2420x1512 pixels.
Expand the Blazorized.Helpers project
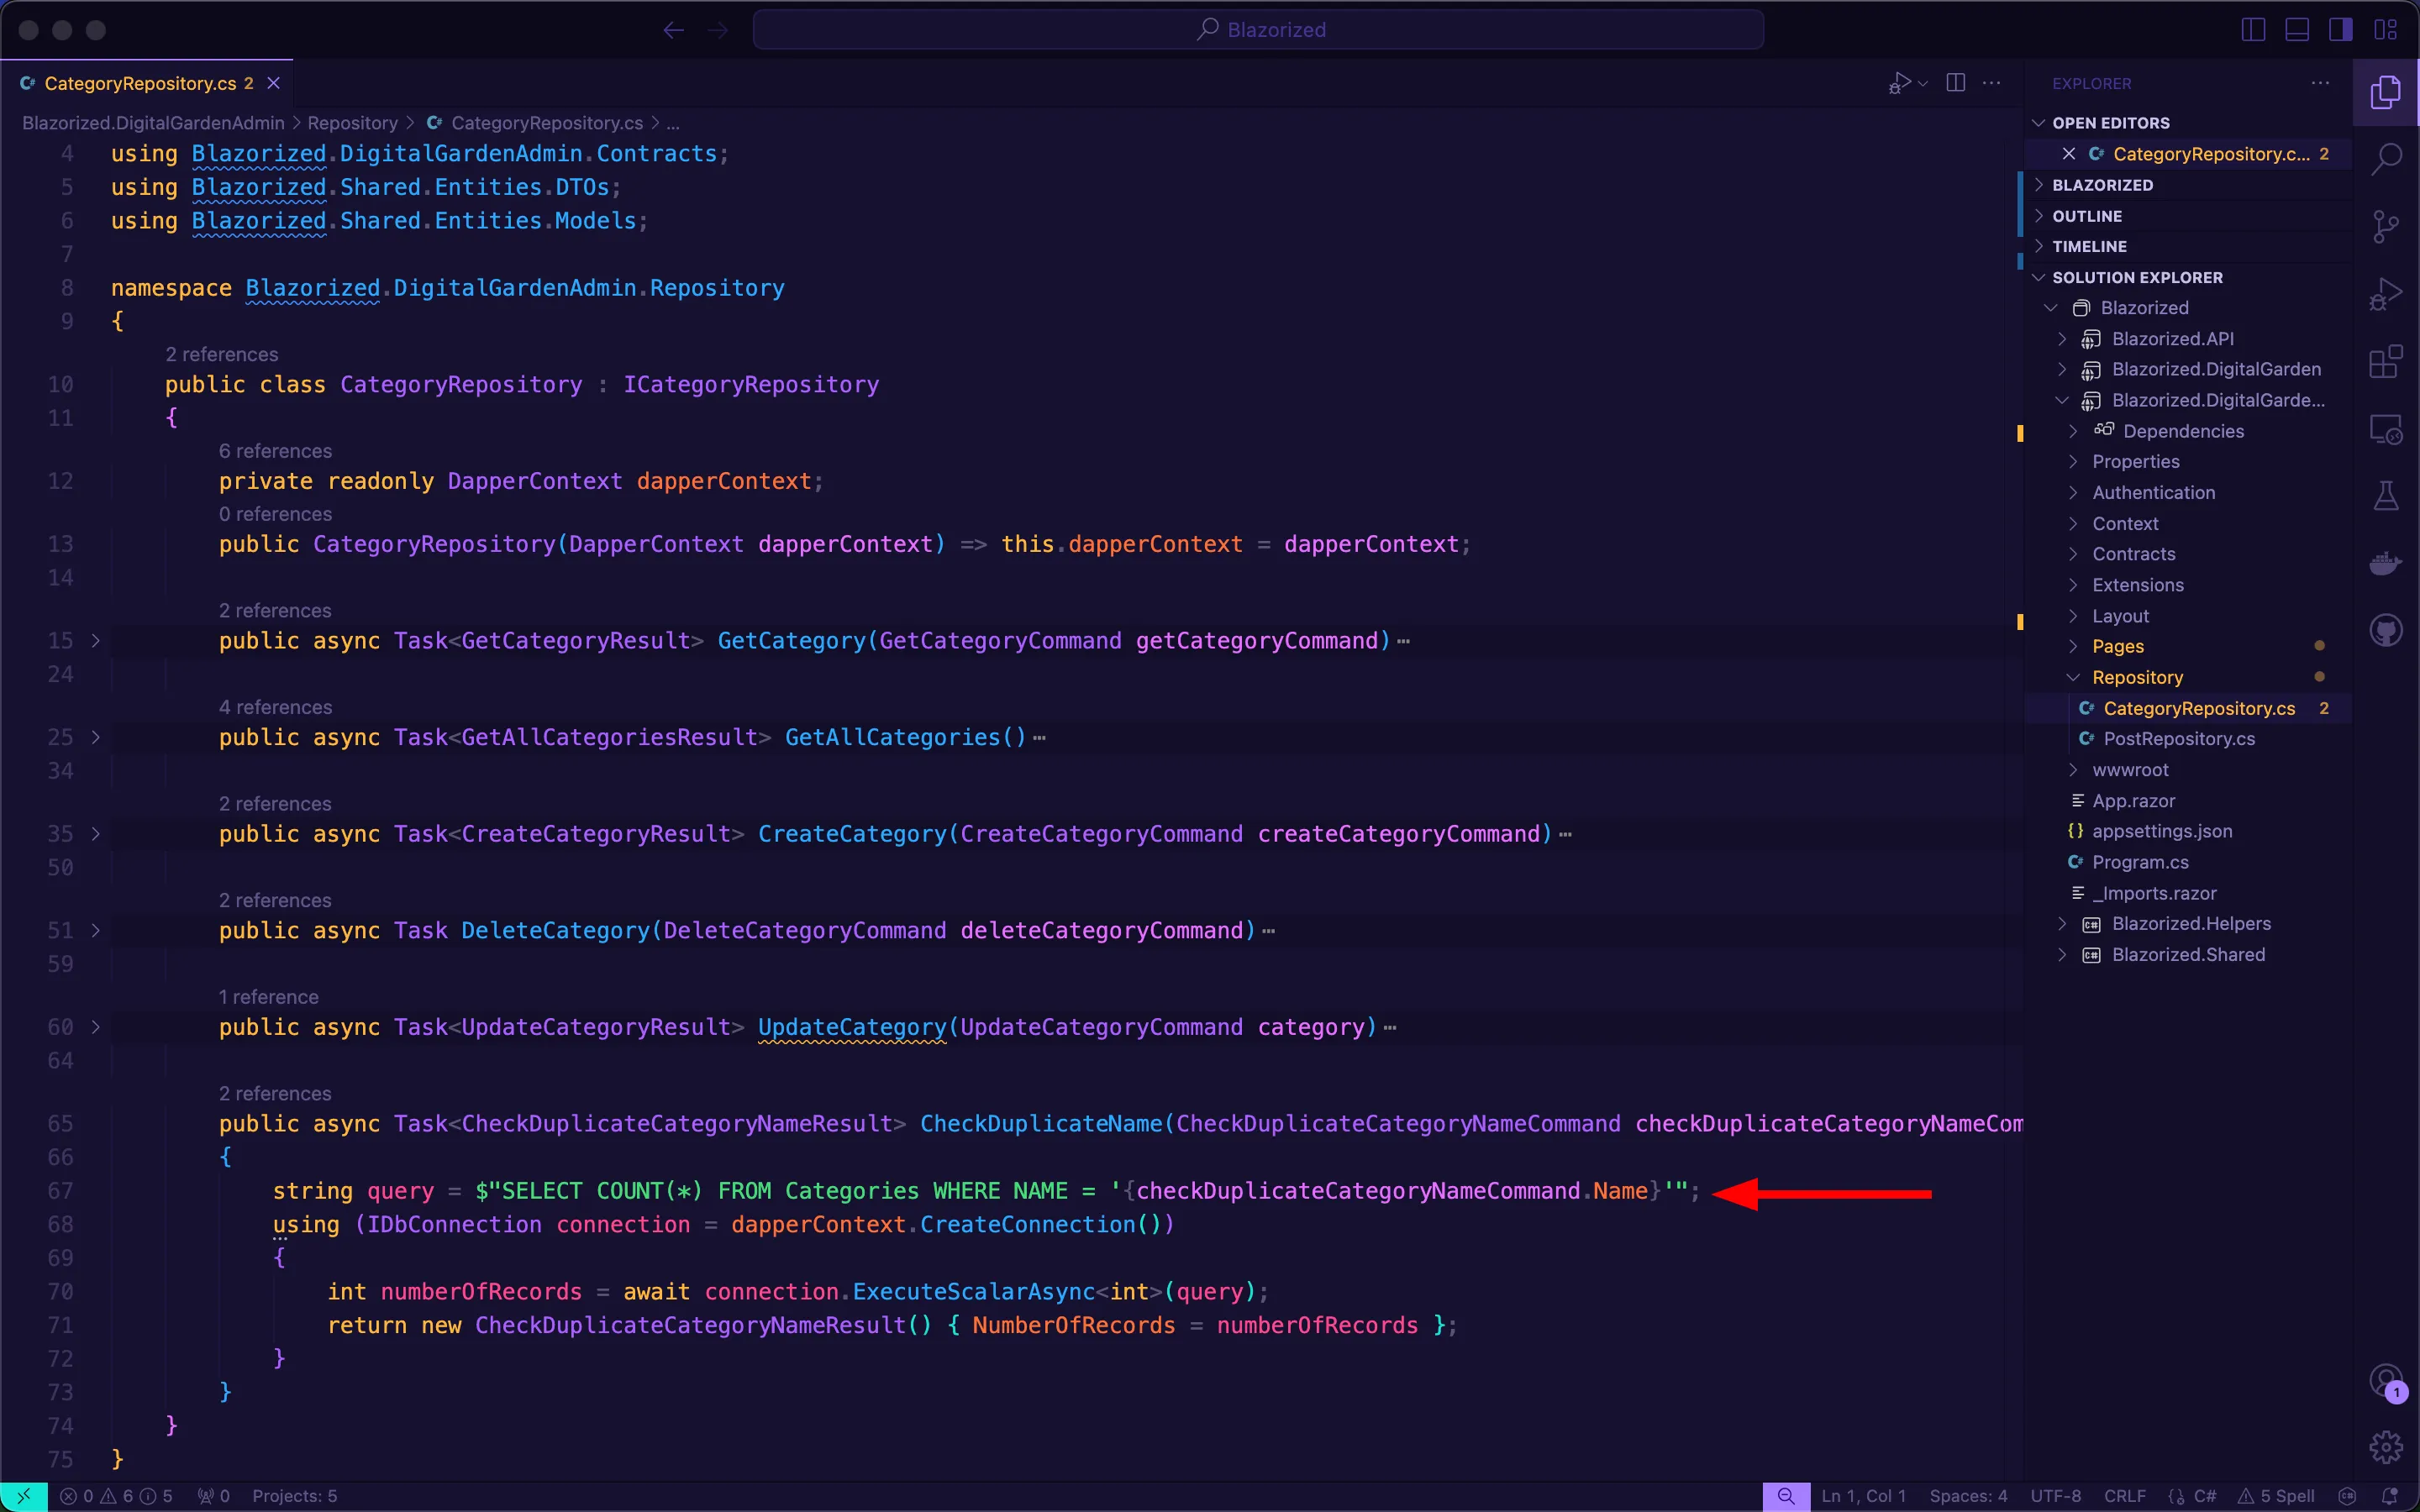2187,924
